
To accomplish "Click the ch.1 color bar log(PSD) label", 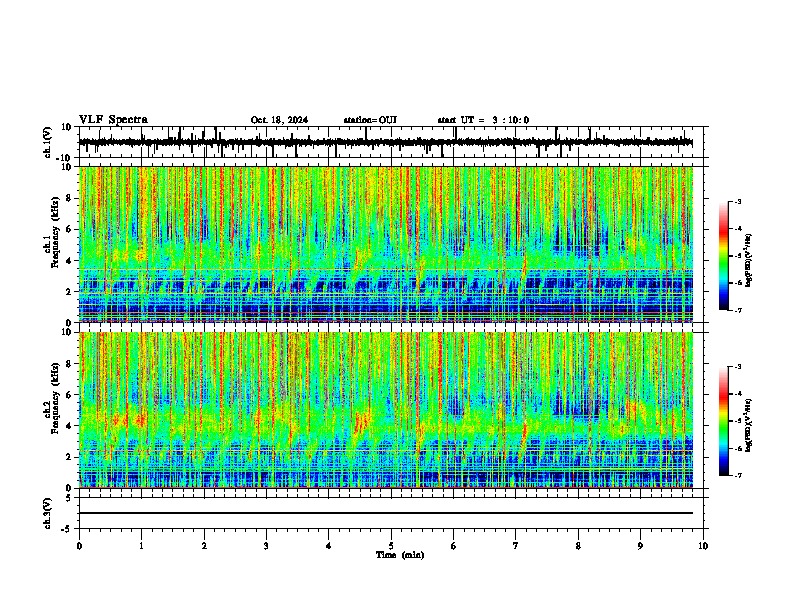I will coord(749,260).
